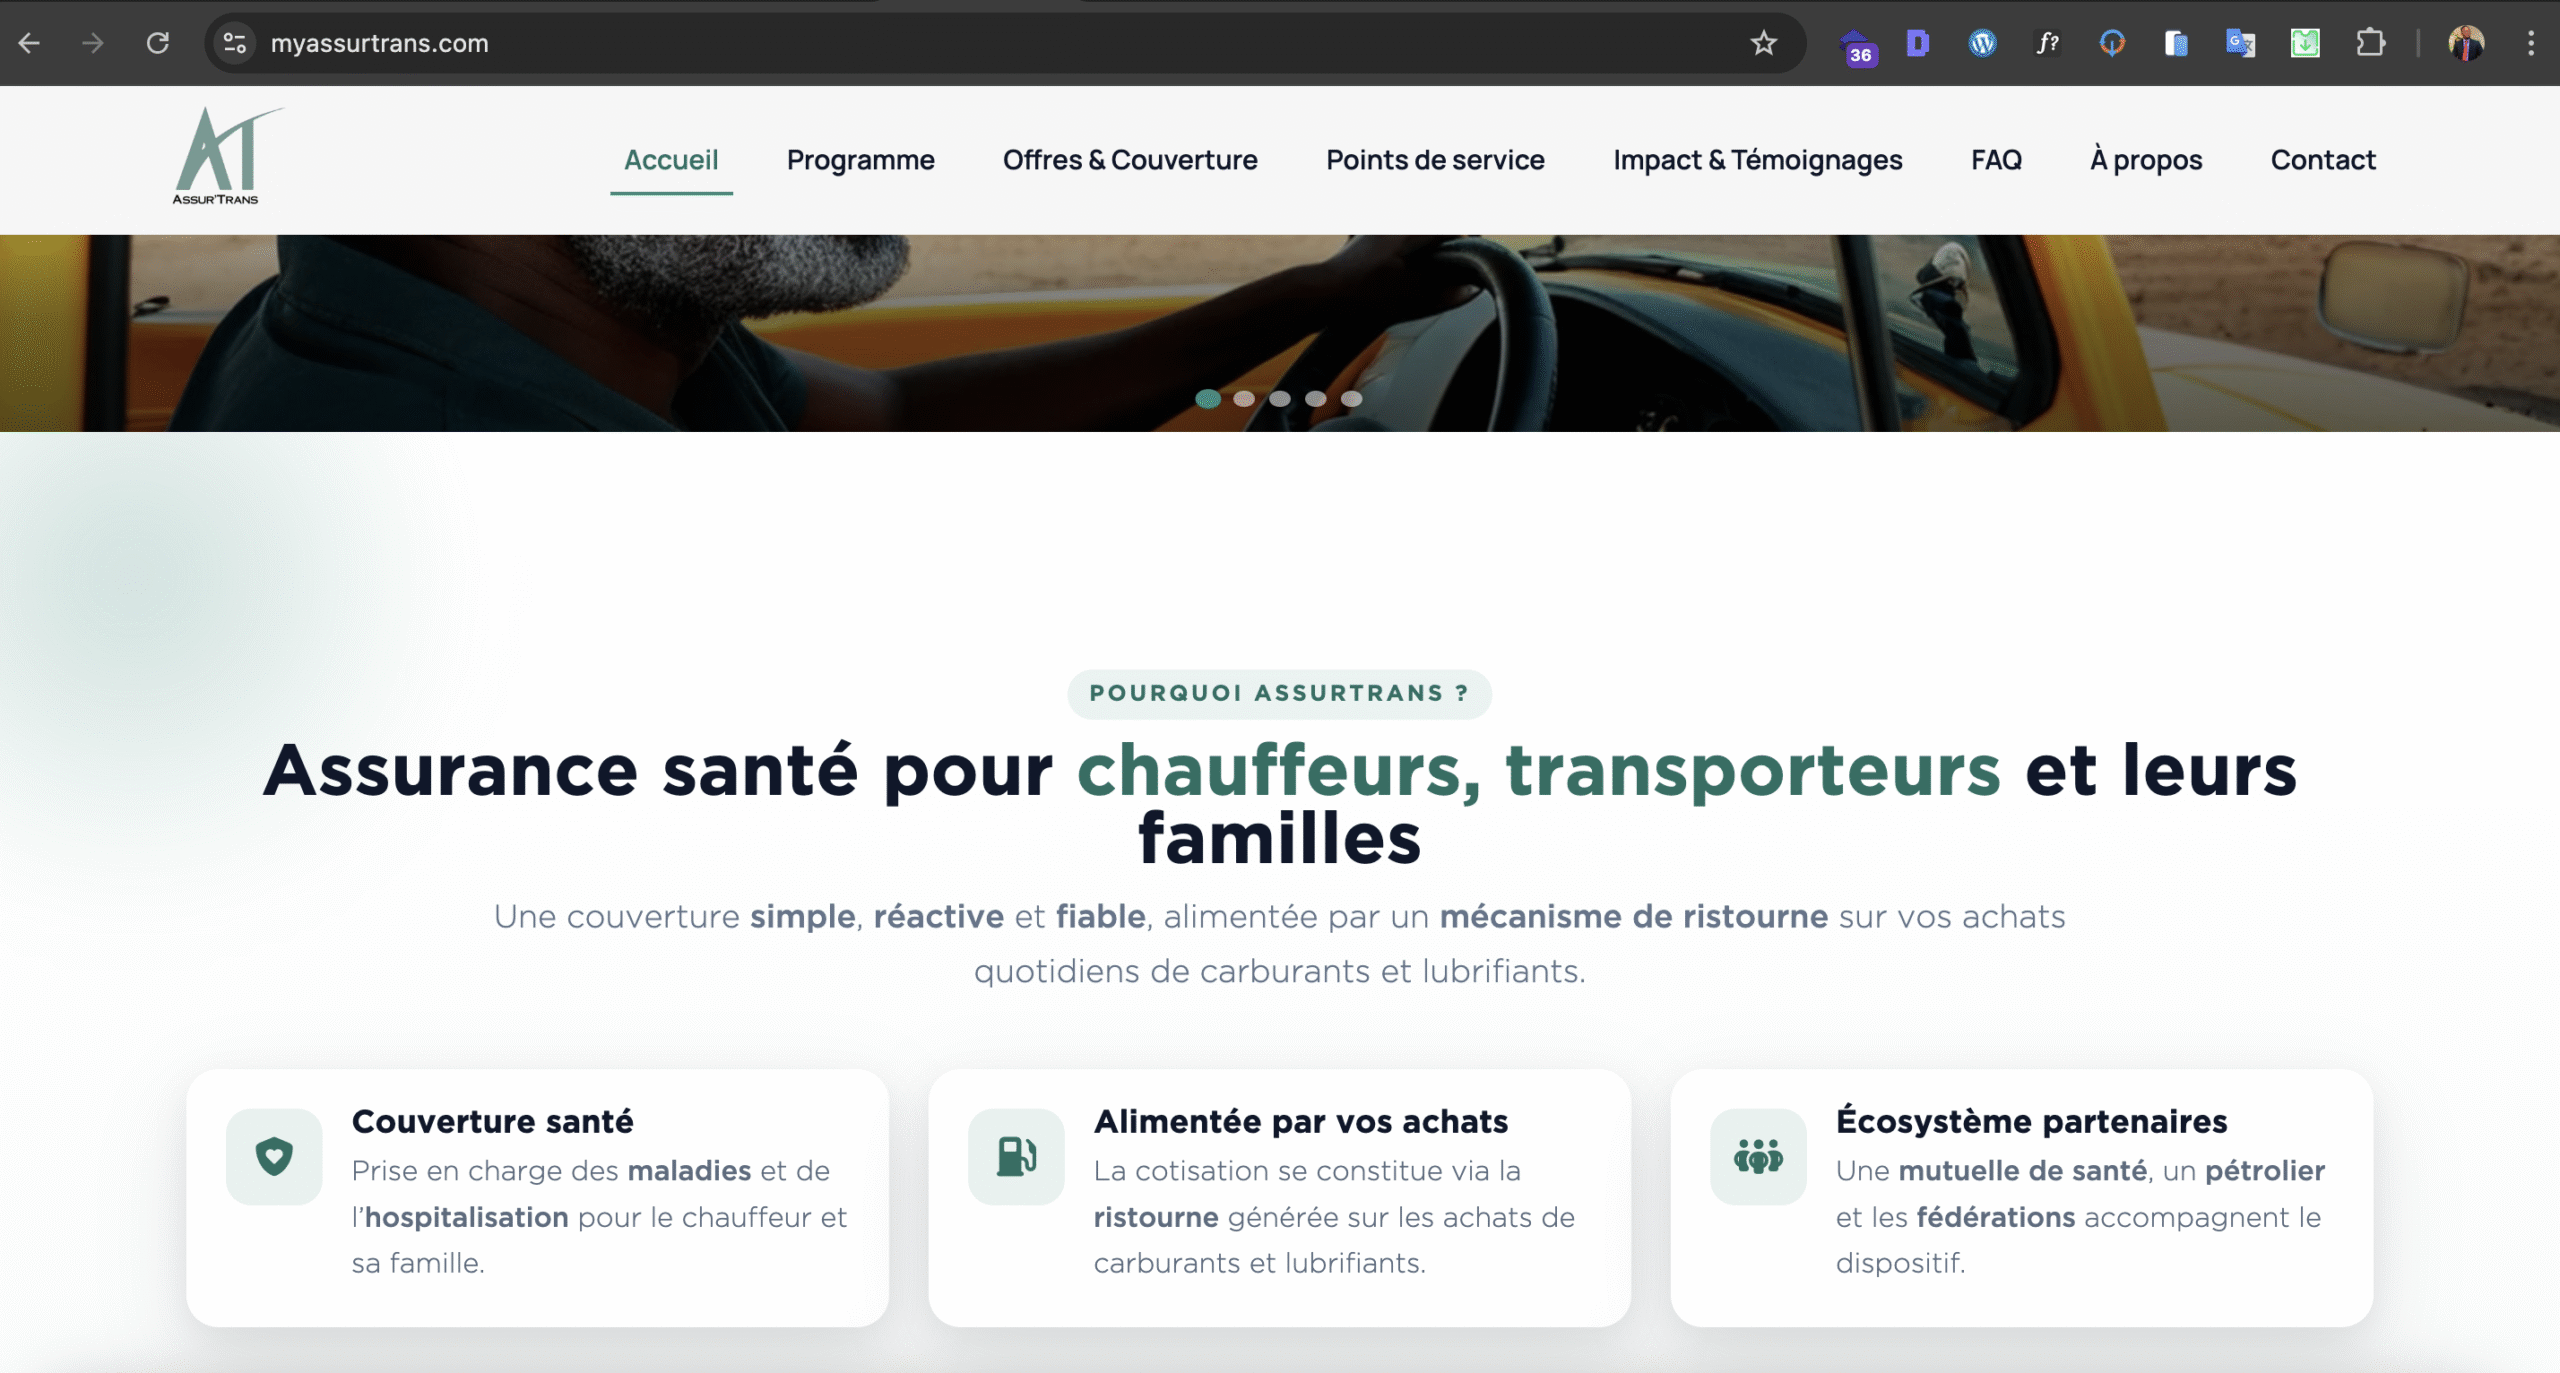
Task: Click the POURQUOI ASSURTRANS ? badge
Action: 1279,694
